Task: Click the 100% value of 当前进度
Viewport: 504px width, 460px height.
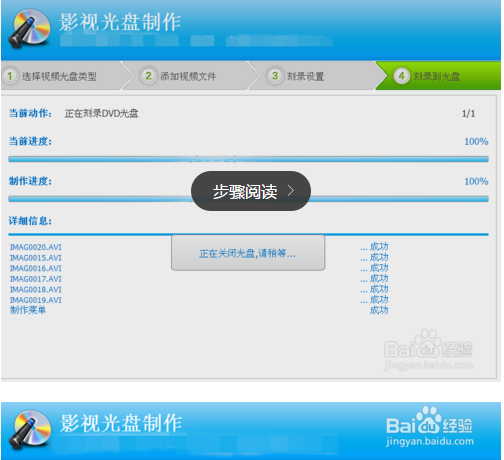Action: pos(476,142)
